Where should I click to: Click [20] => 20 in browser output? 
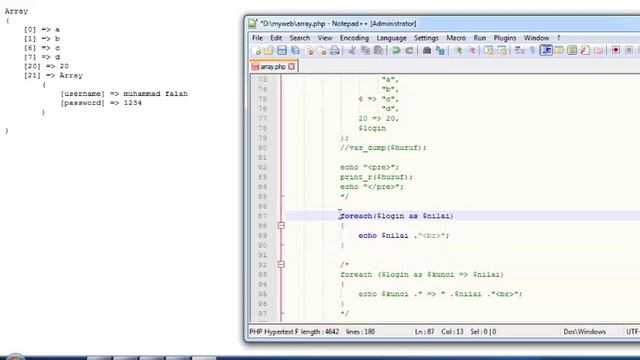46,66
